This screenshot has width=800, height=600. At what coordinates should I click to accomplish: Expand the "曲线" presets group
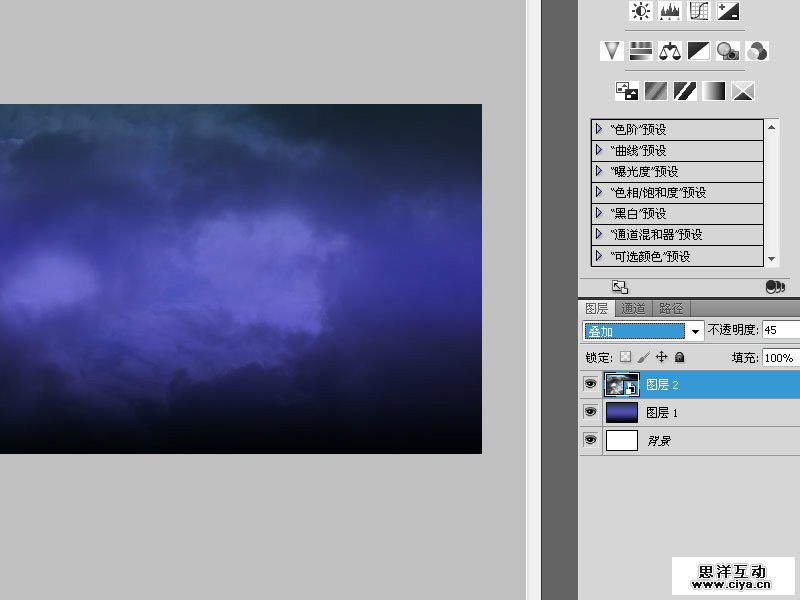(x=599, y=150)
